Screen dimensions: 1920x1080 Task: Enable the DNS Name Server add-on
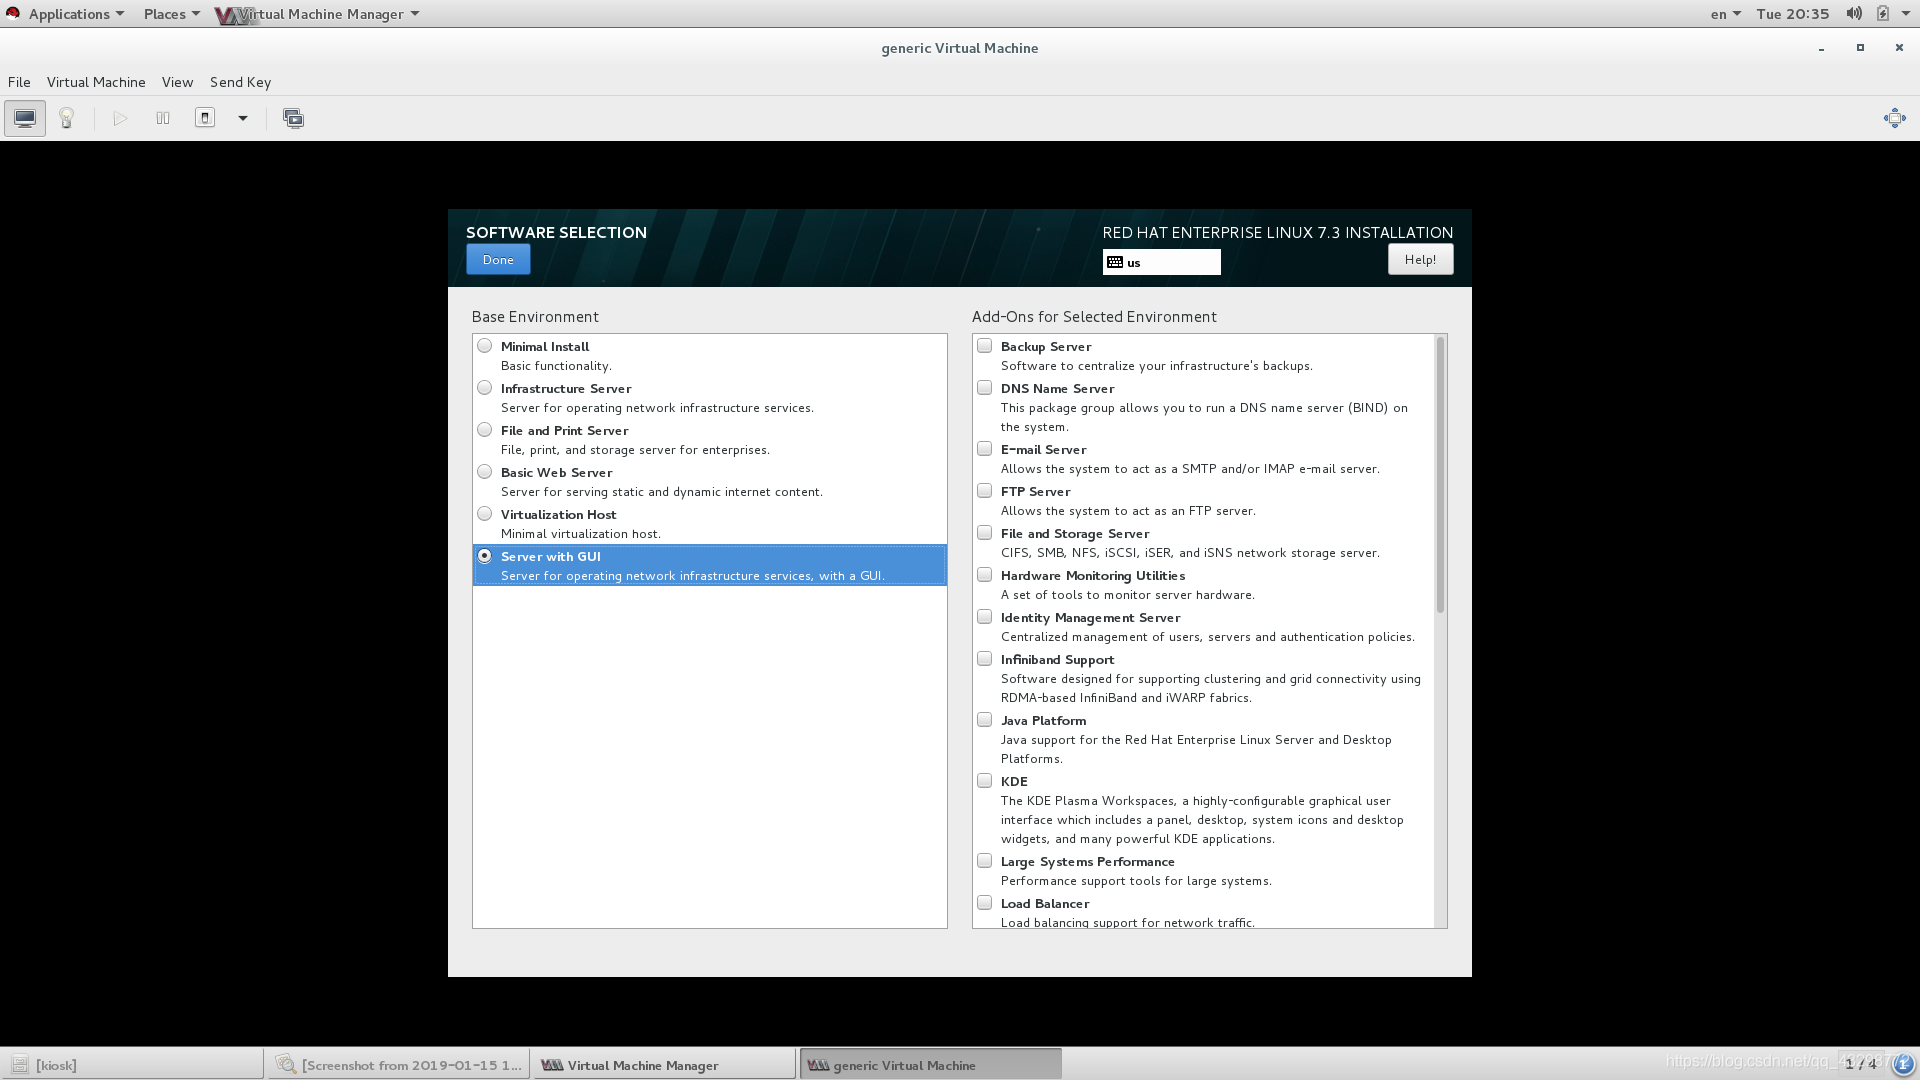coord(984,388)
